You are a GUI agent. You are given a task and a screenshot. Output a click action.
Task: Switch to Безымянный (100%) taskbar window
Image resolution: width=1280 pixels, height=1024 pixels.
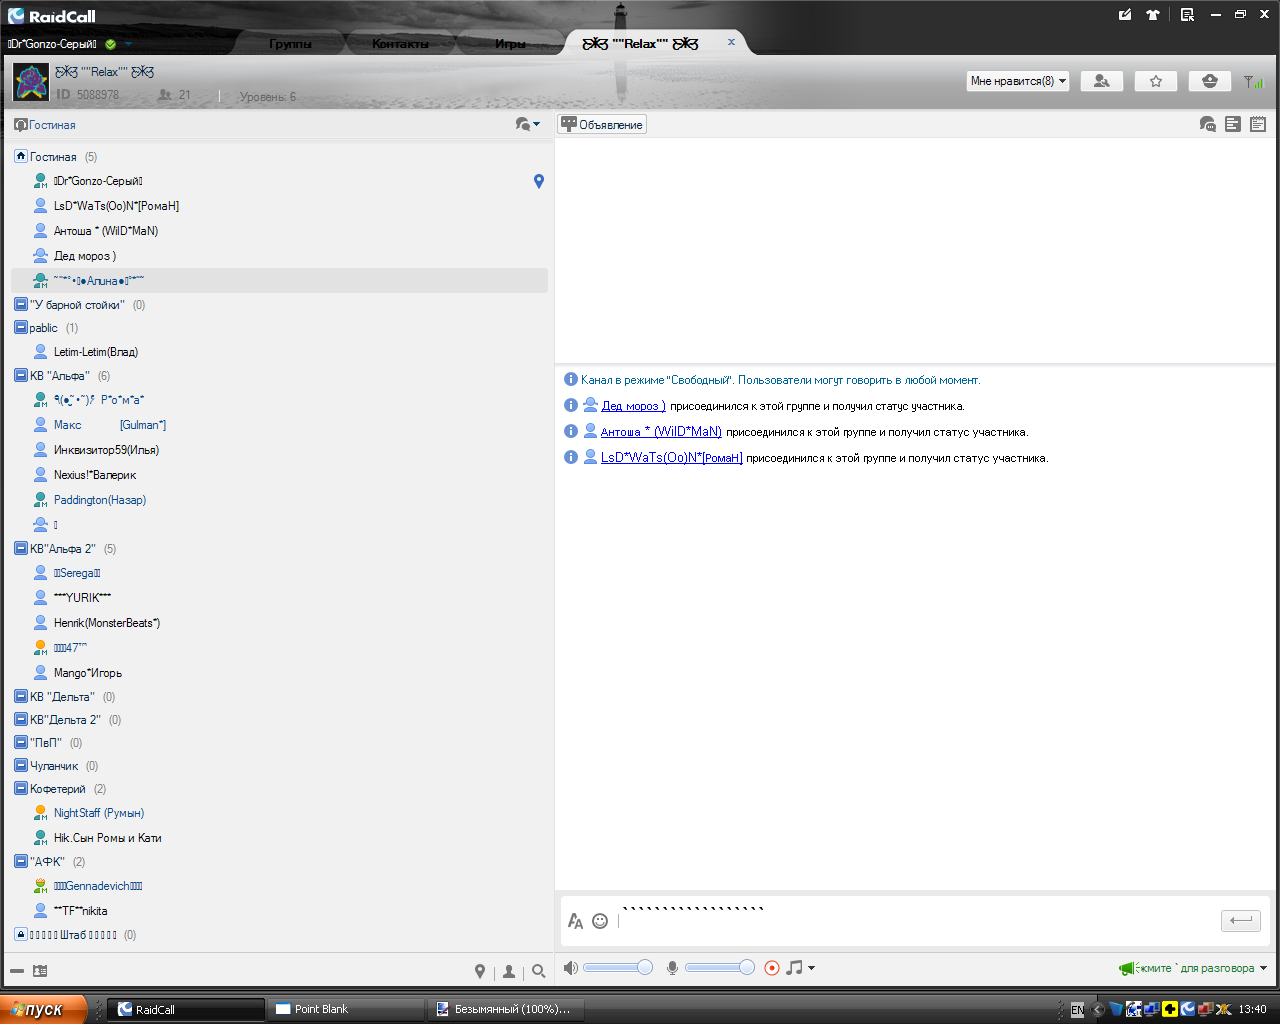[x=506, y=1009]
